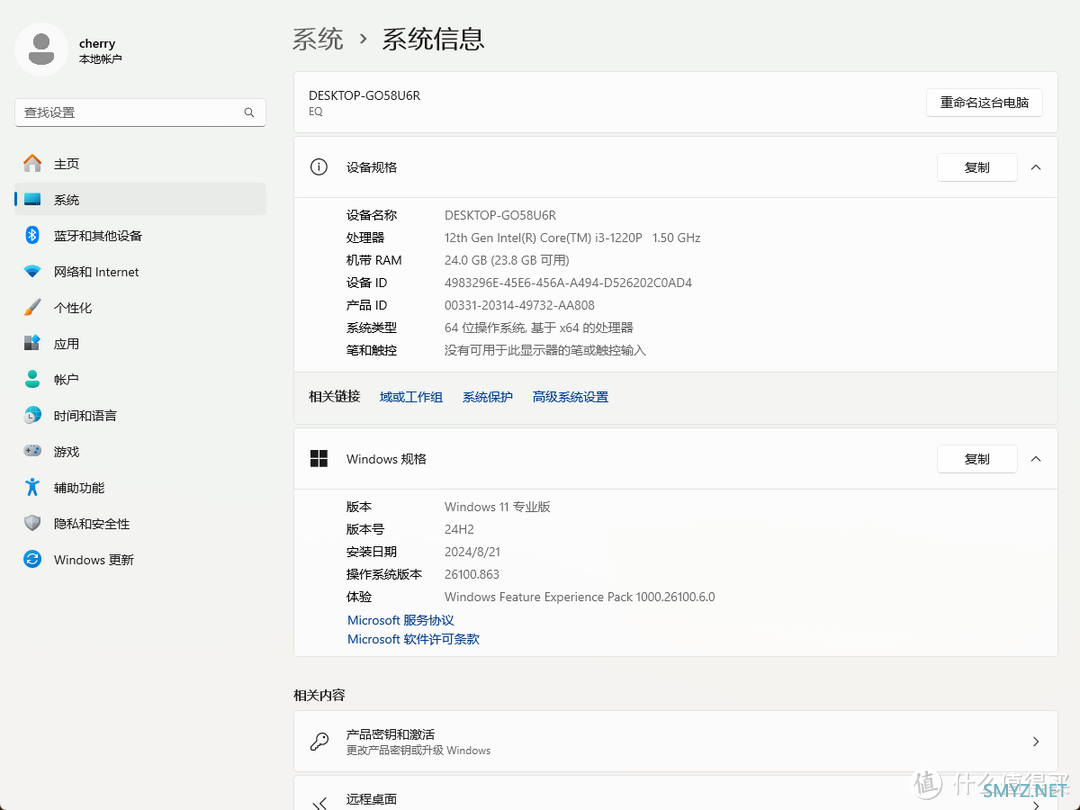Go to 时间和语言 settings
Viewport: 1080px width, 810px height.
(x=140, y=415)
